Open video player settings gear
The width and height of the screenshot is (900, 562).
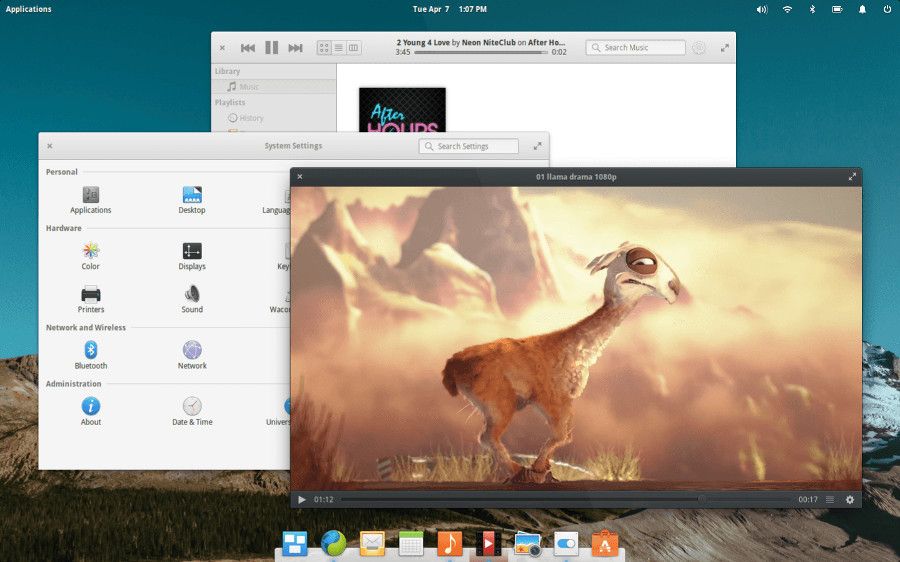[x=850, y=499]
